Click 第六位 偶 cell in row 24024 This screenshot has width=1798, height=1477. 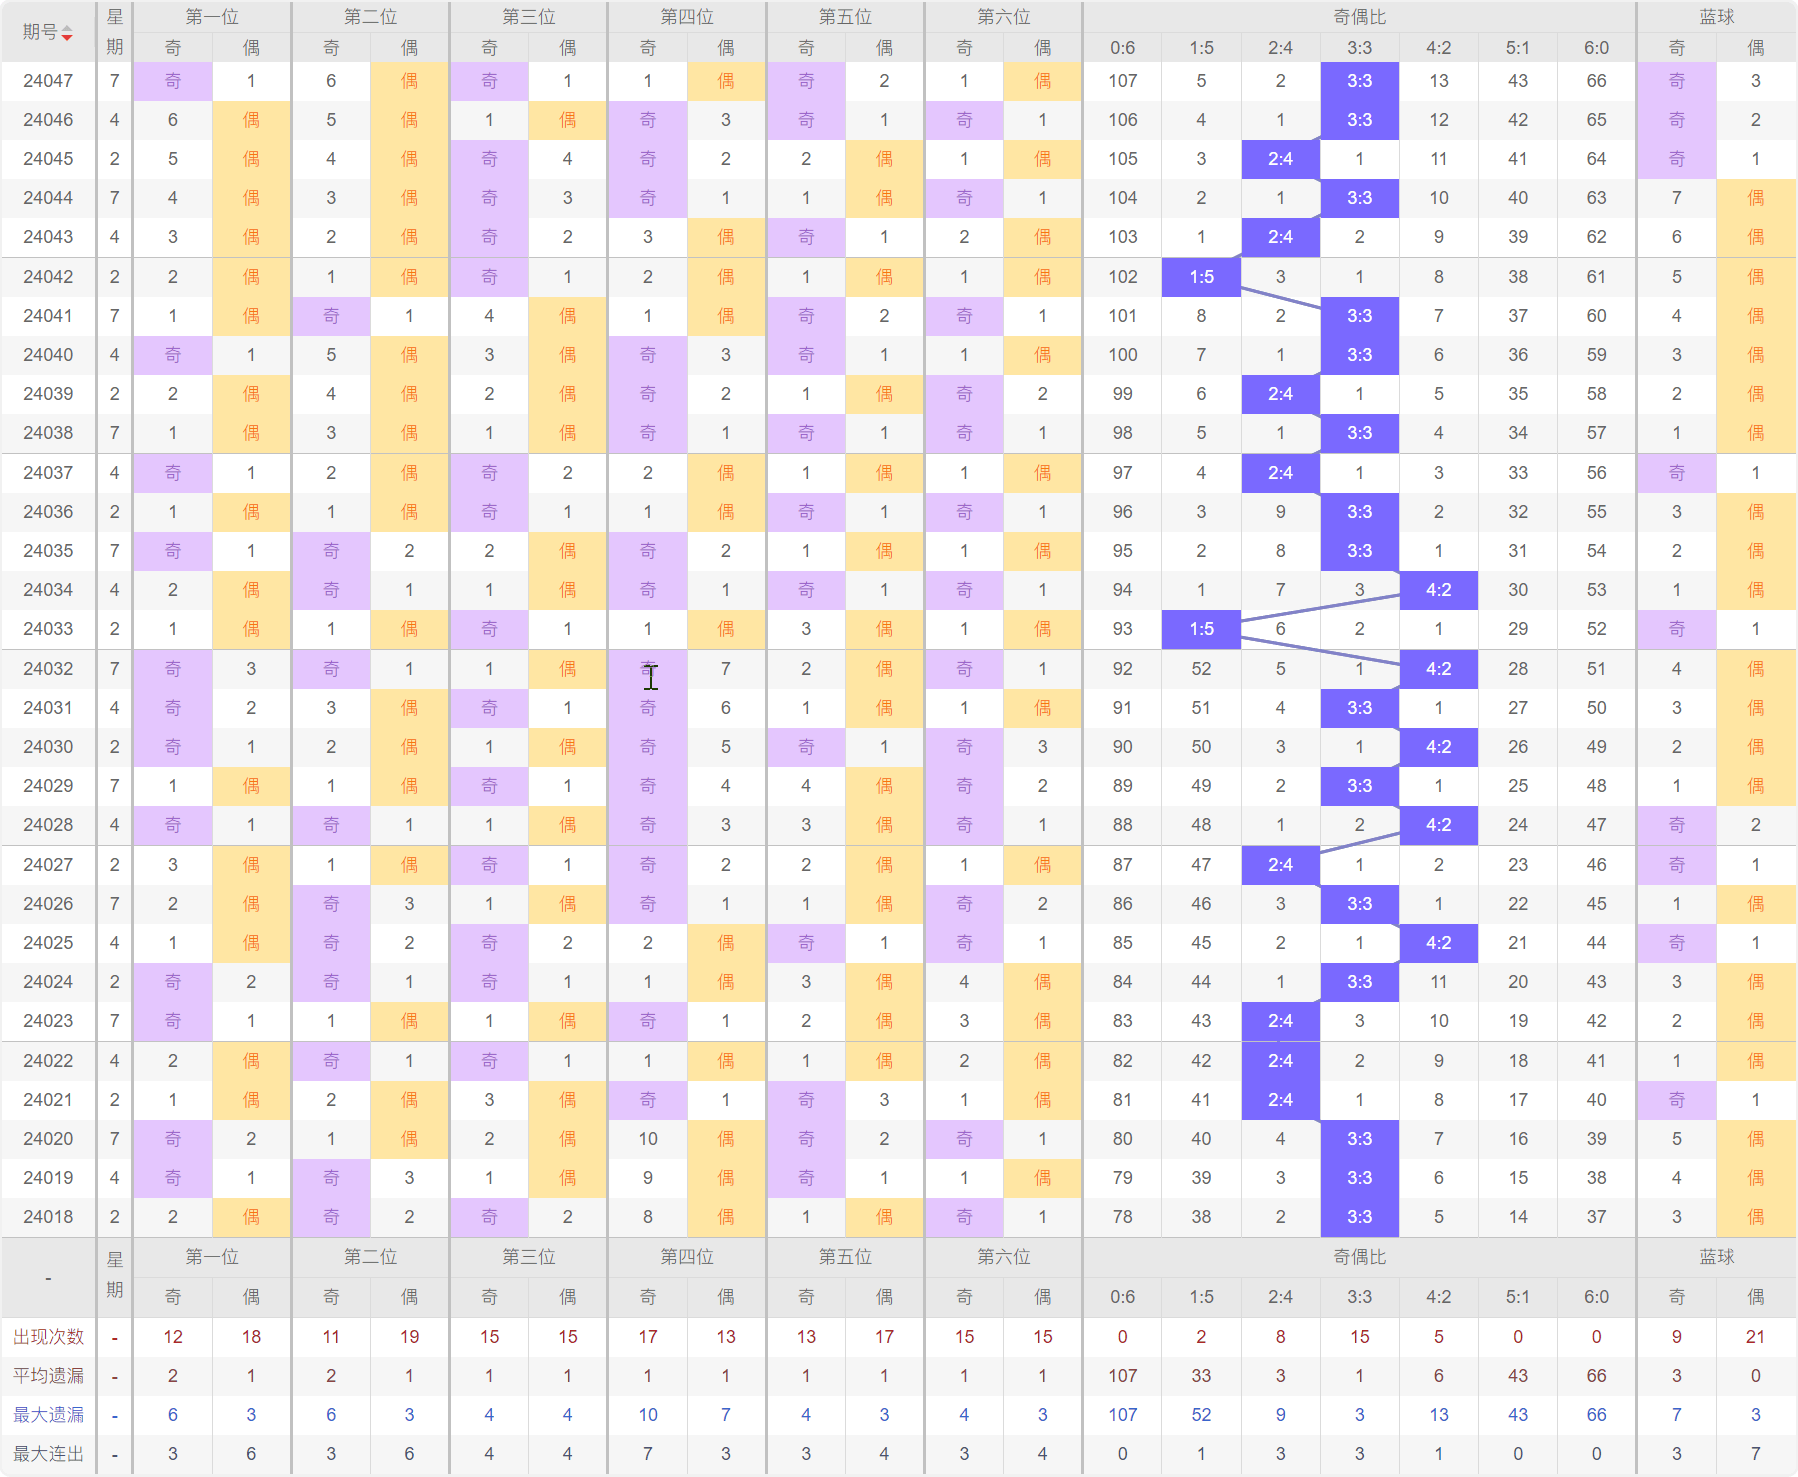(1042, 982)
